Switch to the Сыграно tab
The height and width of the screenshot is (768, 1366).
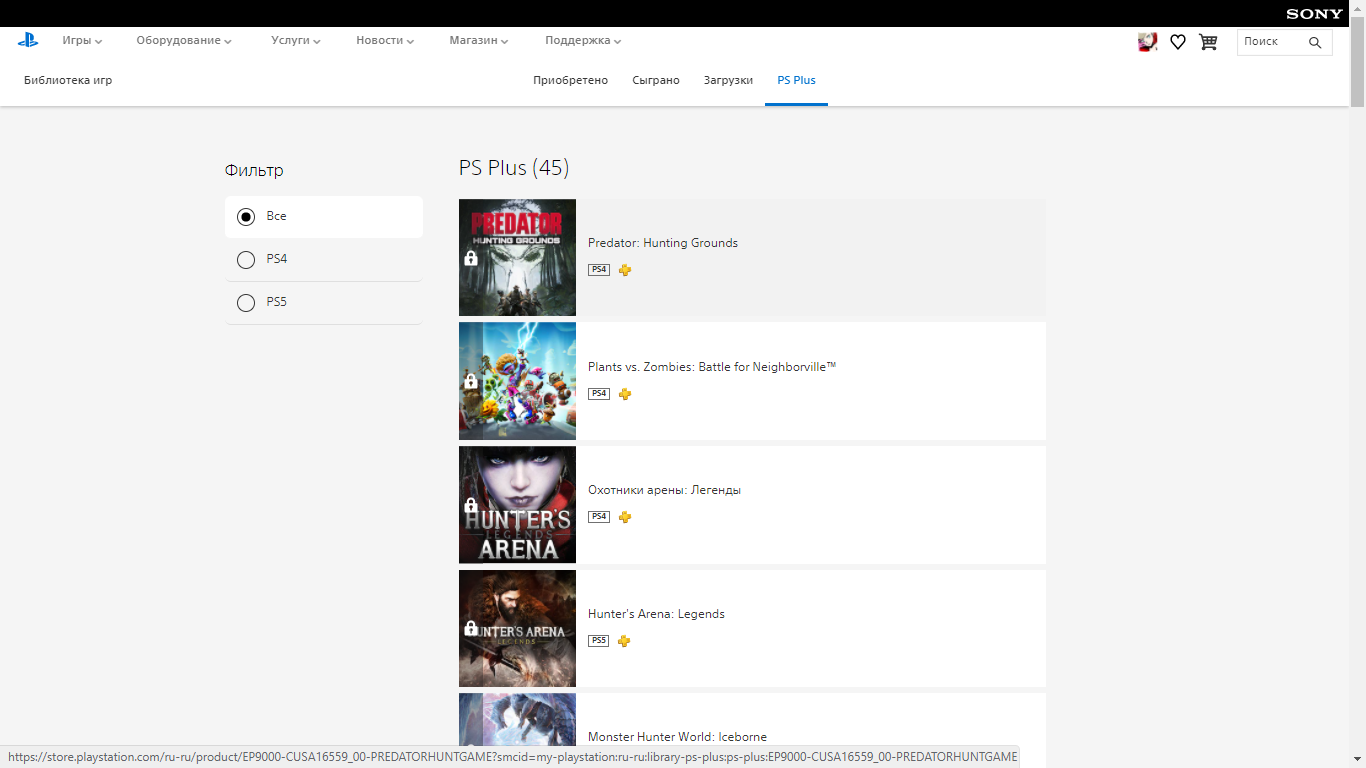(656, 80)
